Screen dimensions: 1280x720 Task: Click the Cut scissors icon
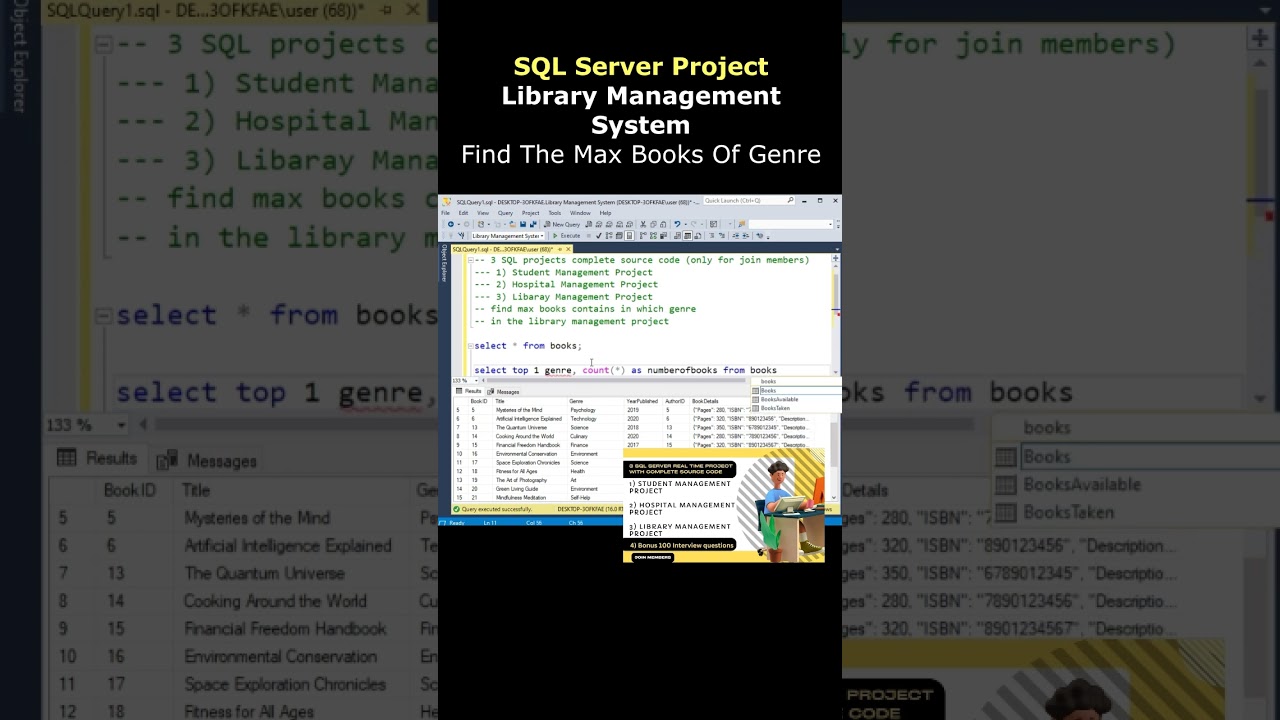[643, 224]
